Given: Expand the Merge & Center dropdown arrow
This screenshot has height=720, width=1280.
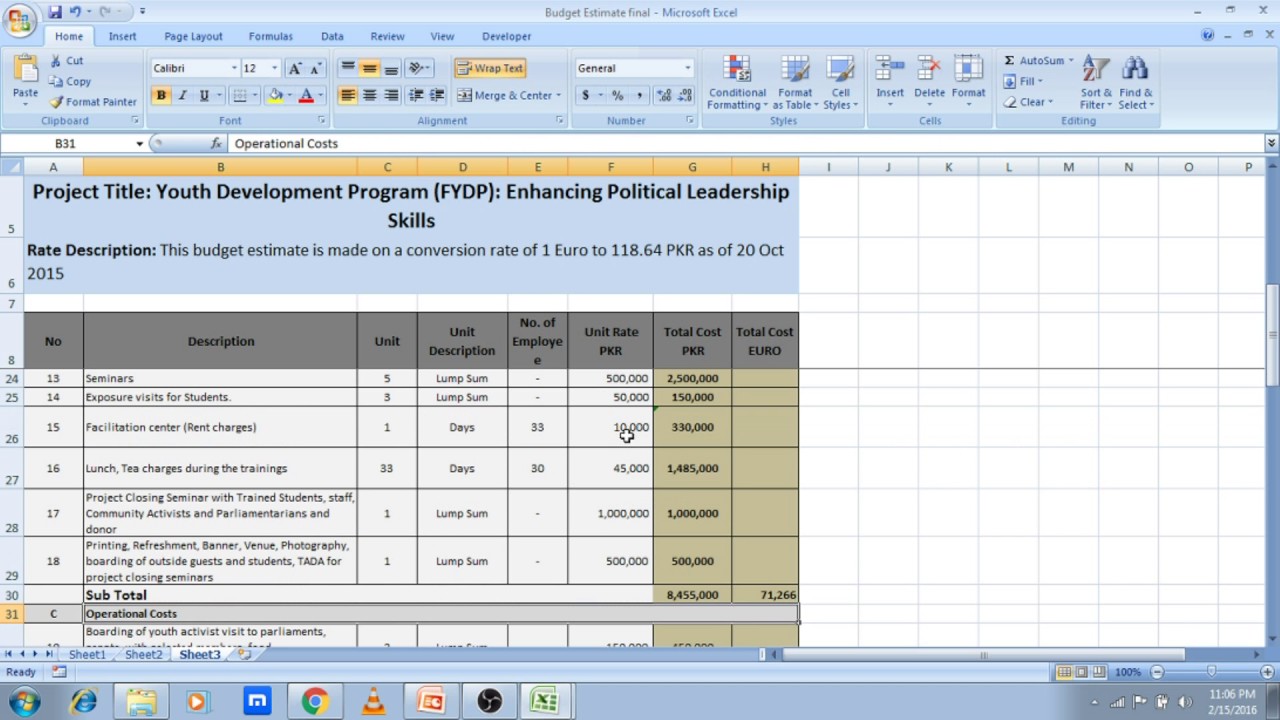Looking at the screenshot, I should (558, 95).
